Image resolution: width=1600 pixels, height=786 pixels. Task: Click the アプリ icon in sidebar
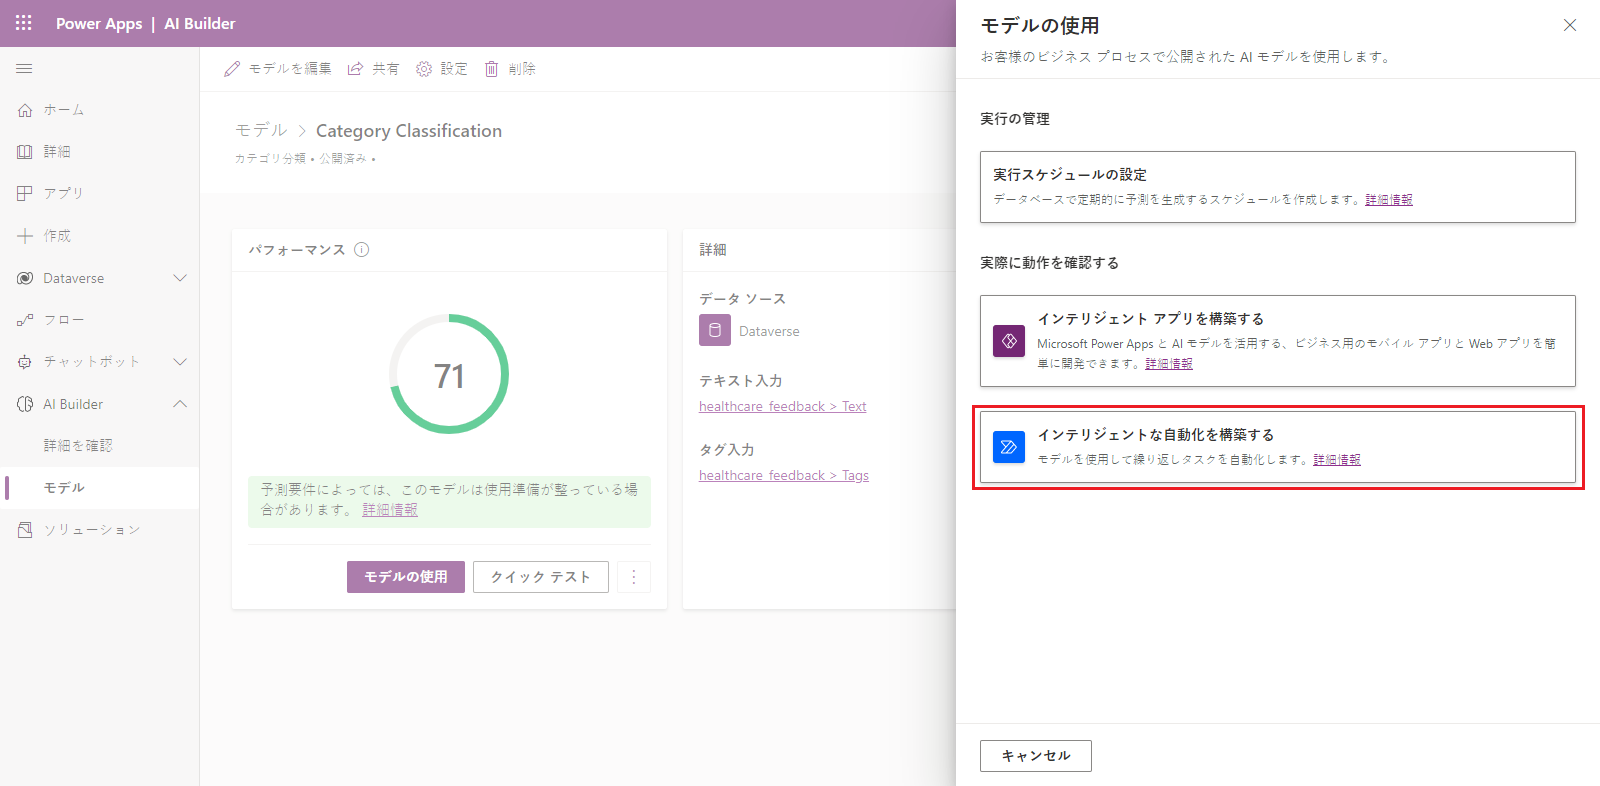(25, 193)
